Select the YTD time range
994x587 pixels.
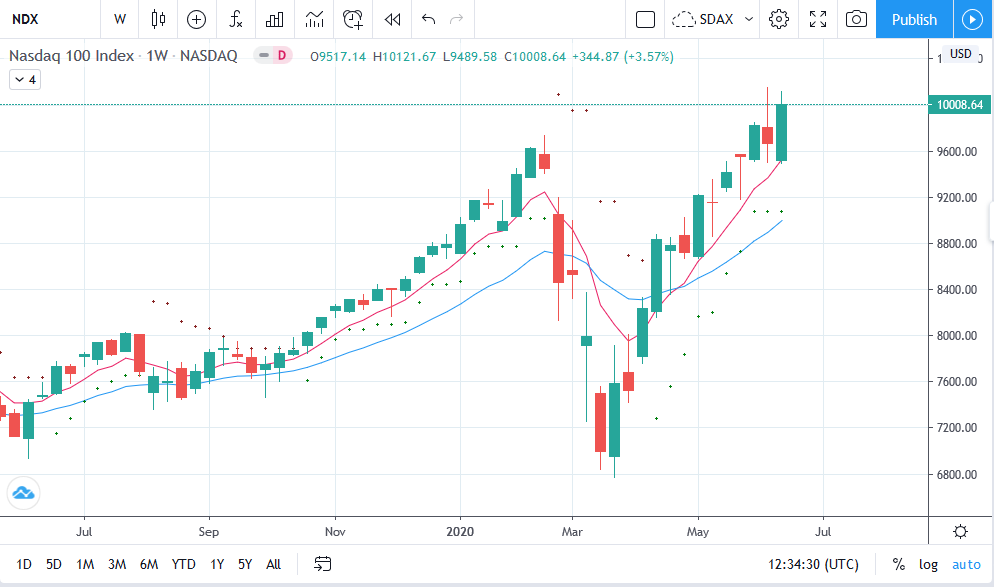click(183, 564)
